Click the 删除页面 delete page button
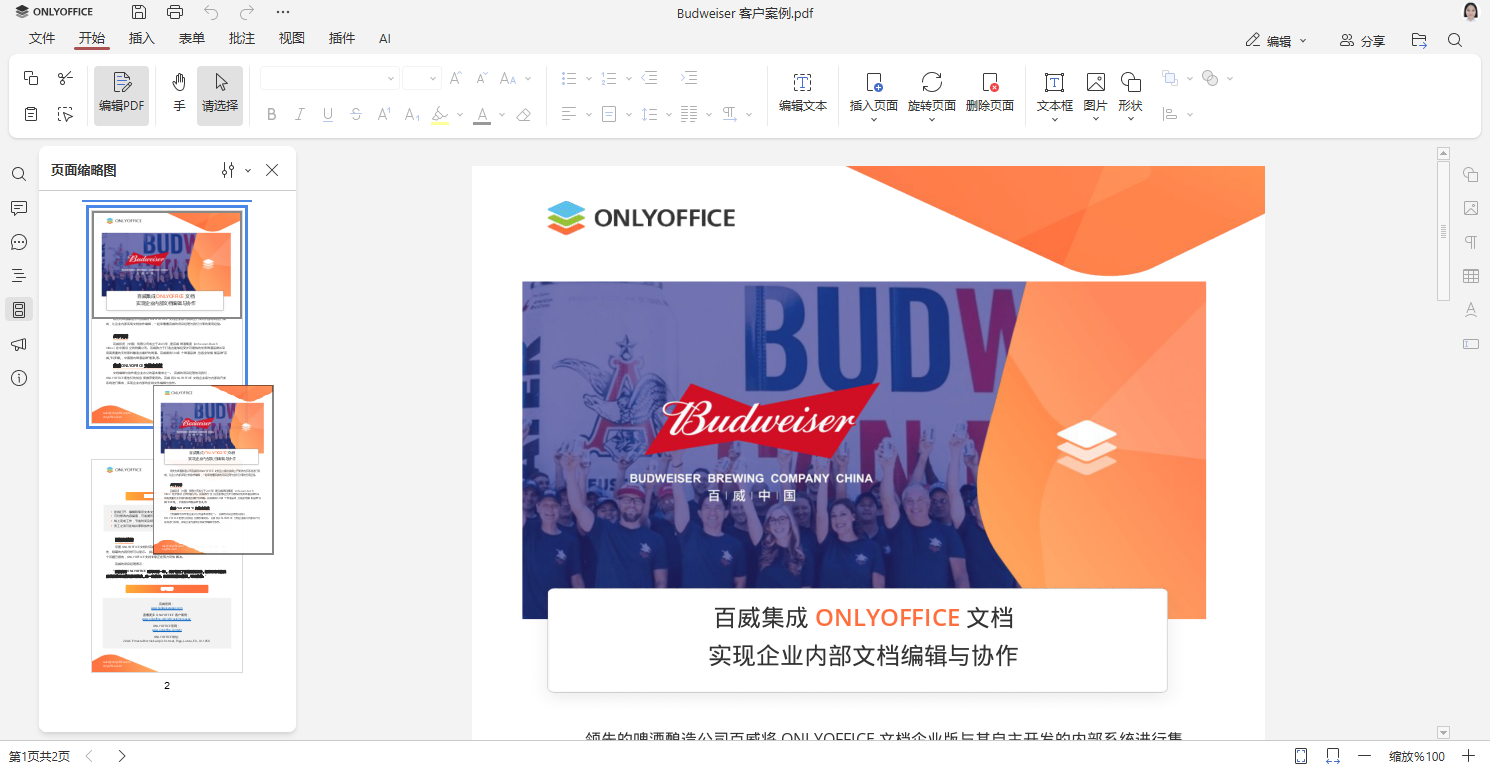Image resolution: width=1490 pixels, height=770 pixels. (x=990, y=93)
